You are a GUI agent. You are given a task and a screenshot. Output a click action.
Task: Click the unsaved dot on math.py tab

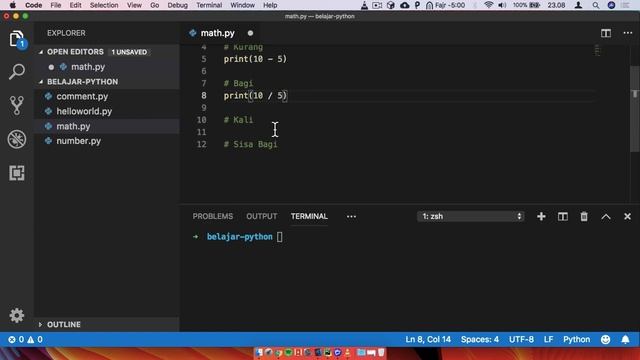pos(250,33)
